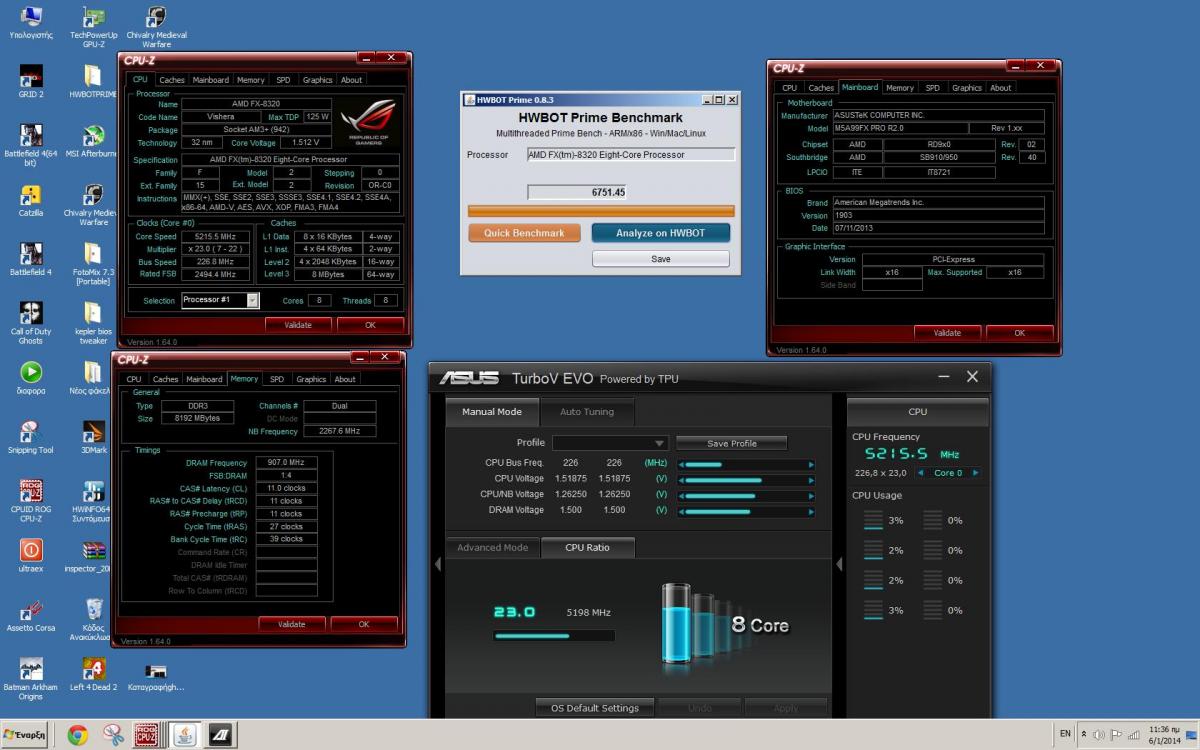Open the Υπολογιστής (Computer) desktop icon
The image size is (1200, 750).
pos(31,22)
